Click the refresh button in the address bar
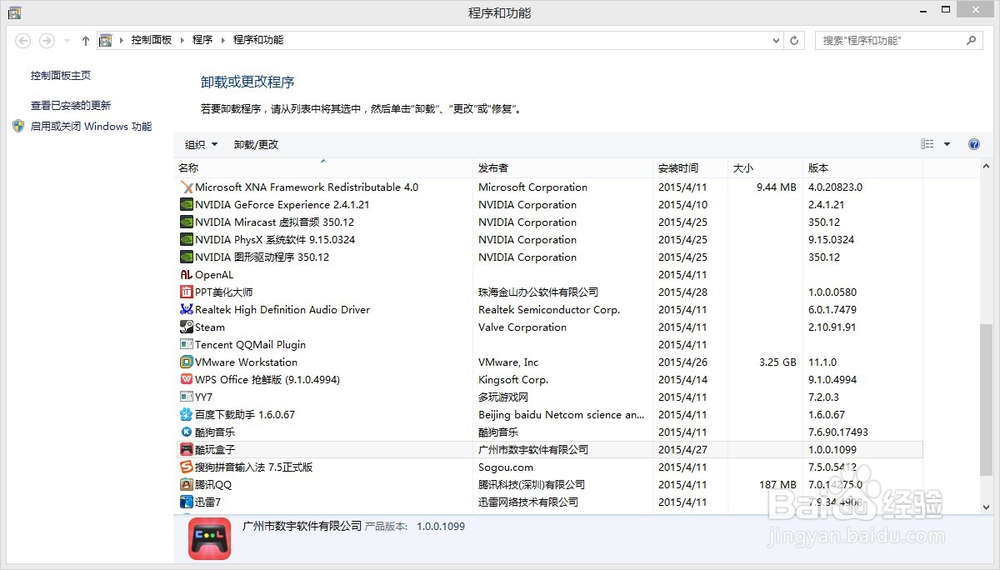The width and height of the screenshot is (1000, 570). [x=794, y=40]
